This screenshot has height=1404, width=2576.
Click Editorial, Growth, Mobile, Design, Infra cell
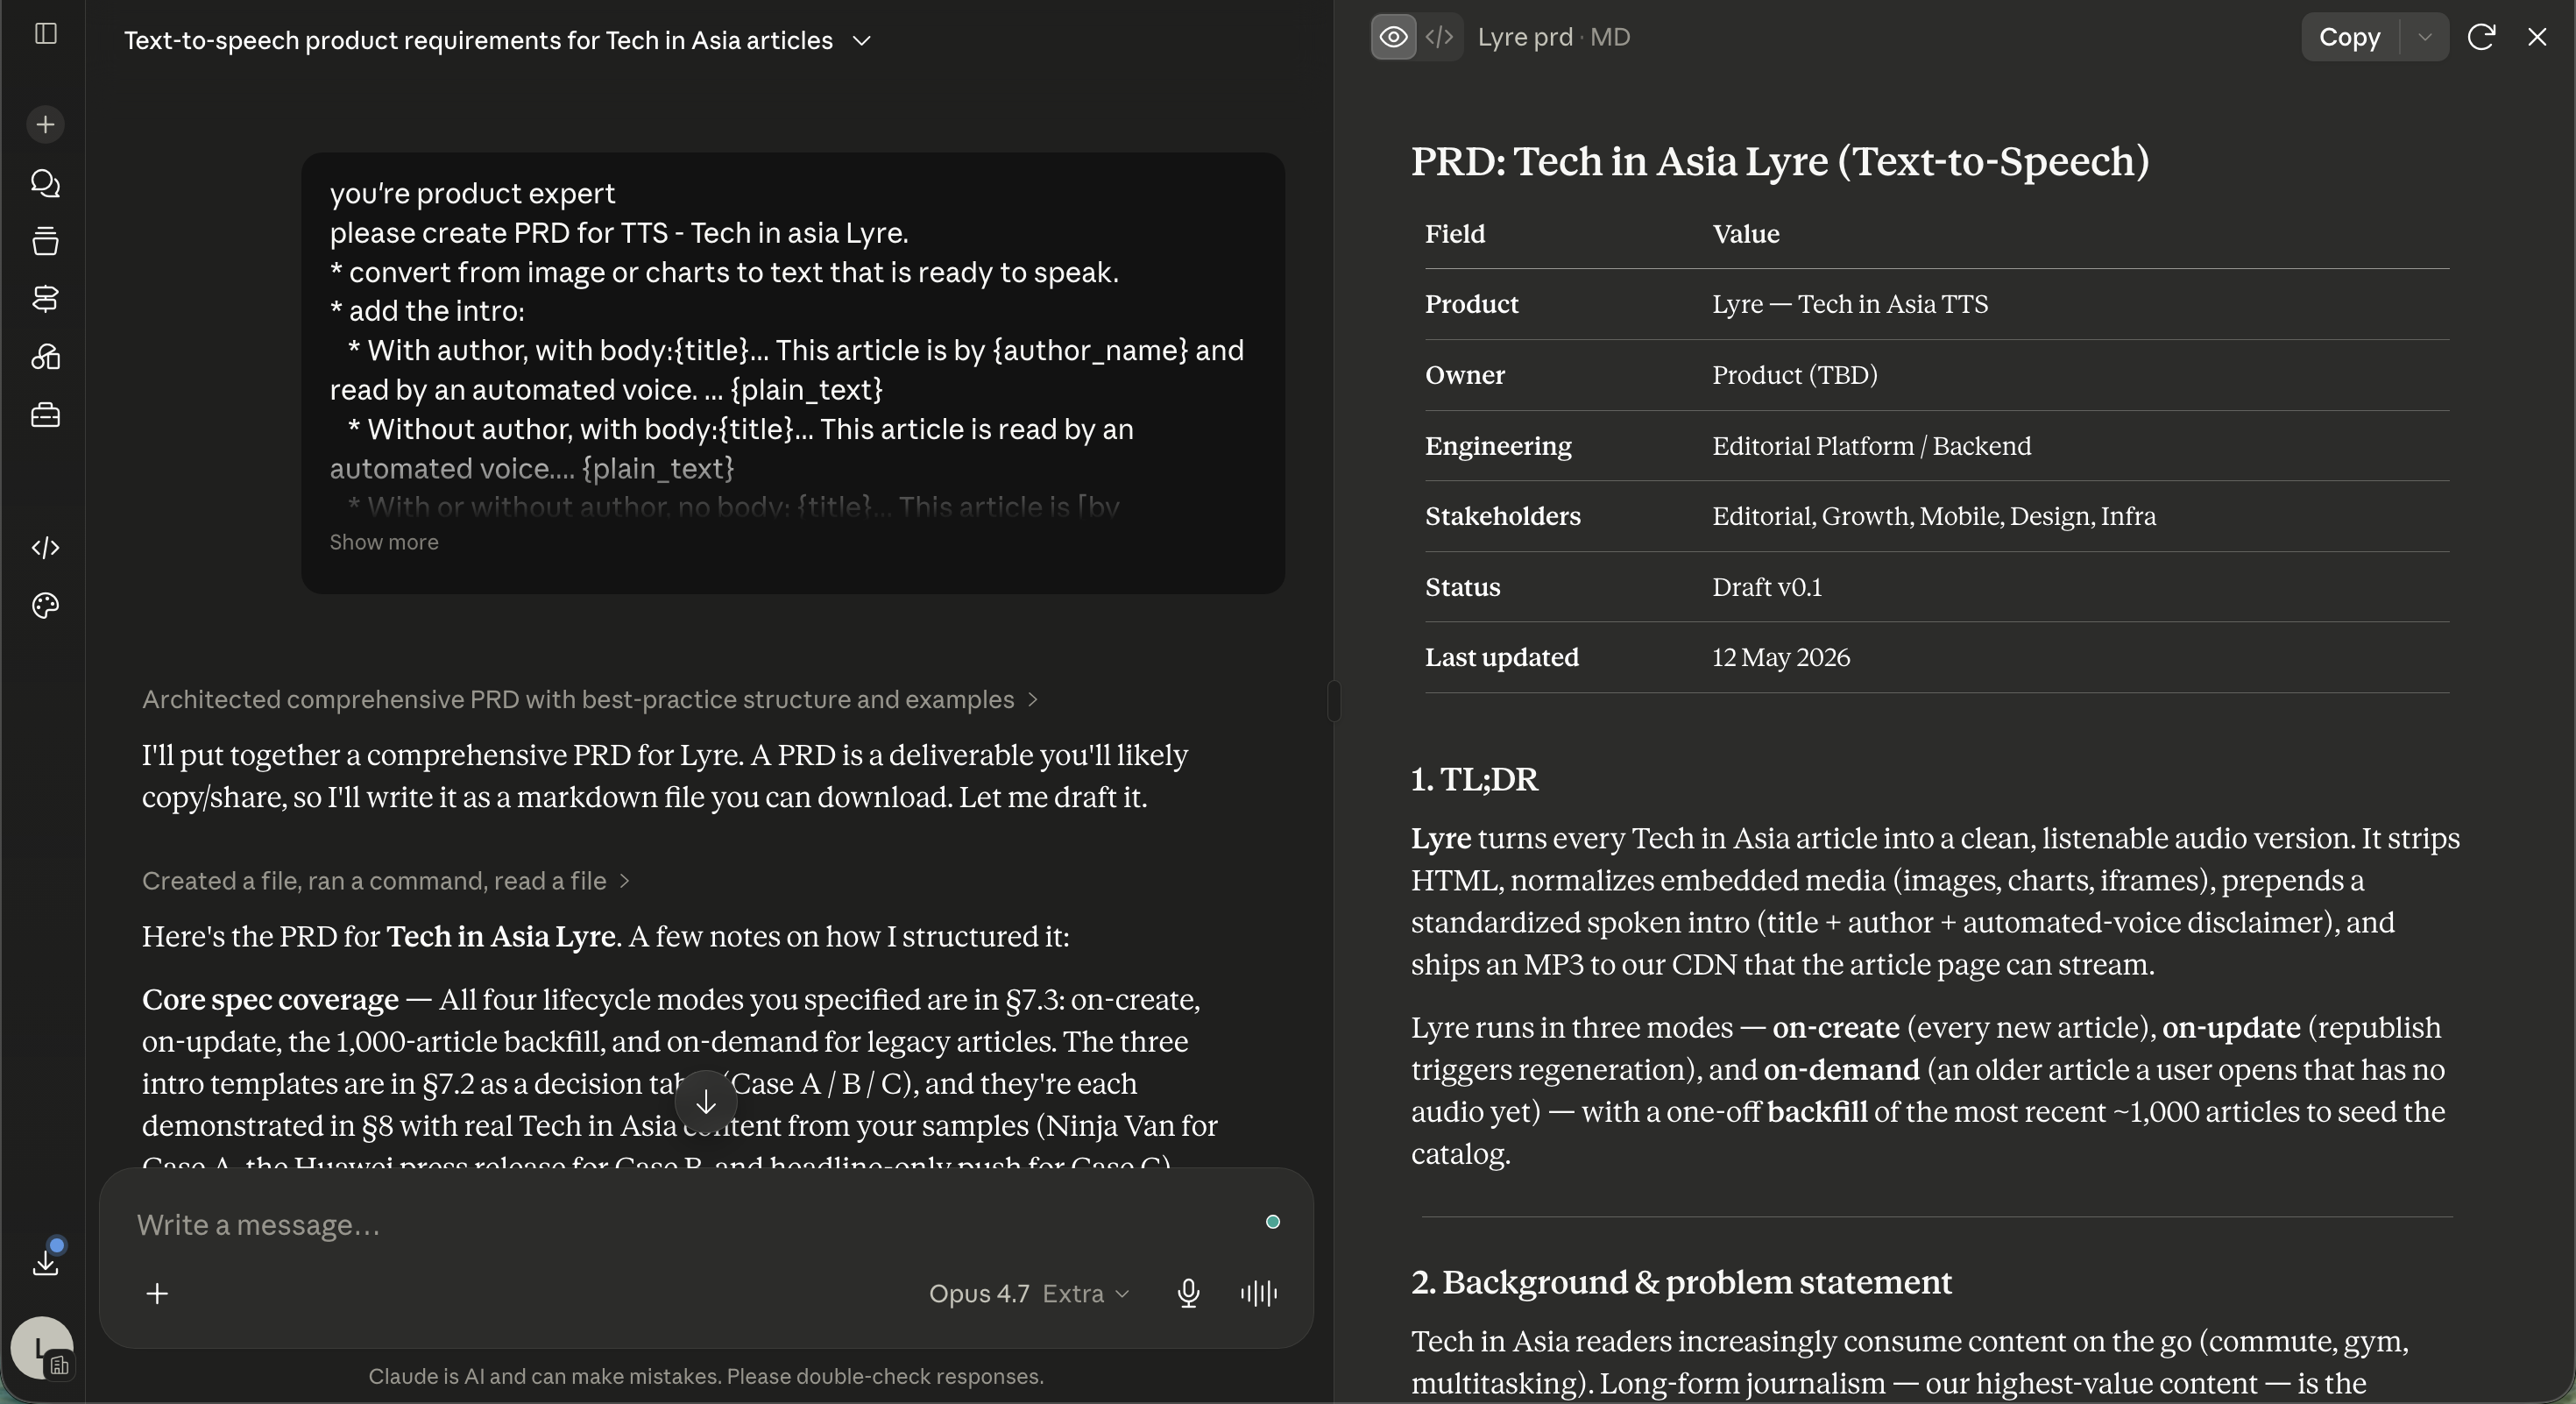1934,517
